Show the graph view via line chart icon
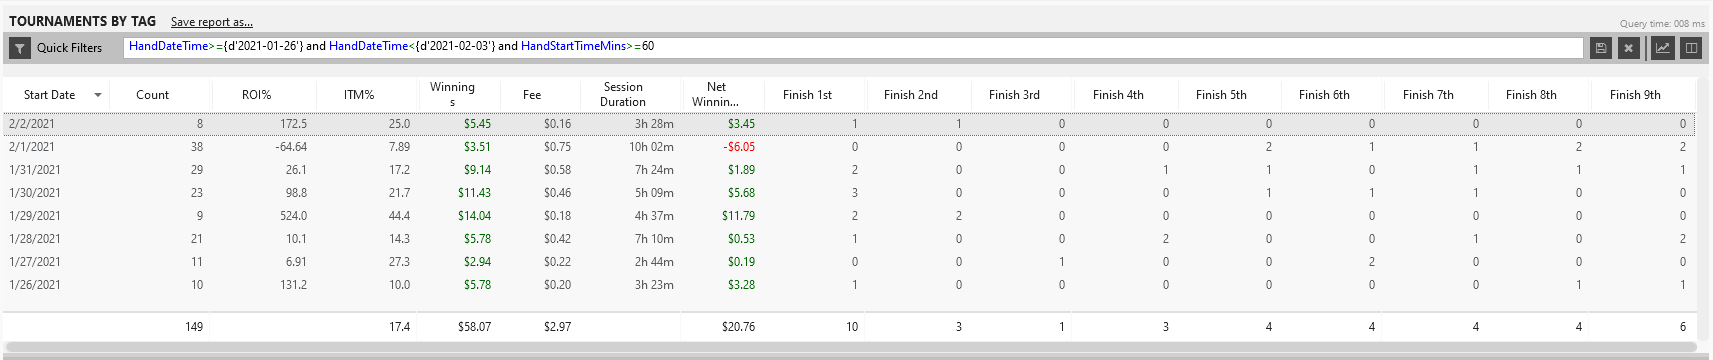The width and height of the screenshot is (1713, 360). click(x=1662, y=48)
